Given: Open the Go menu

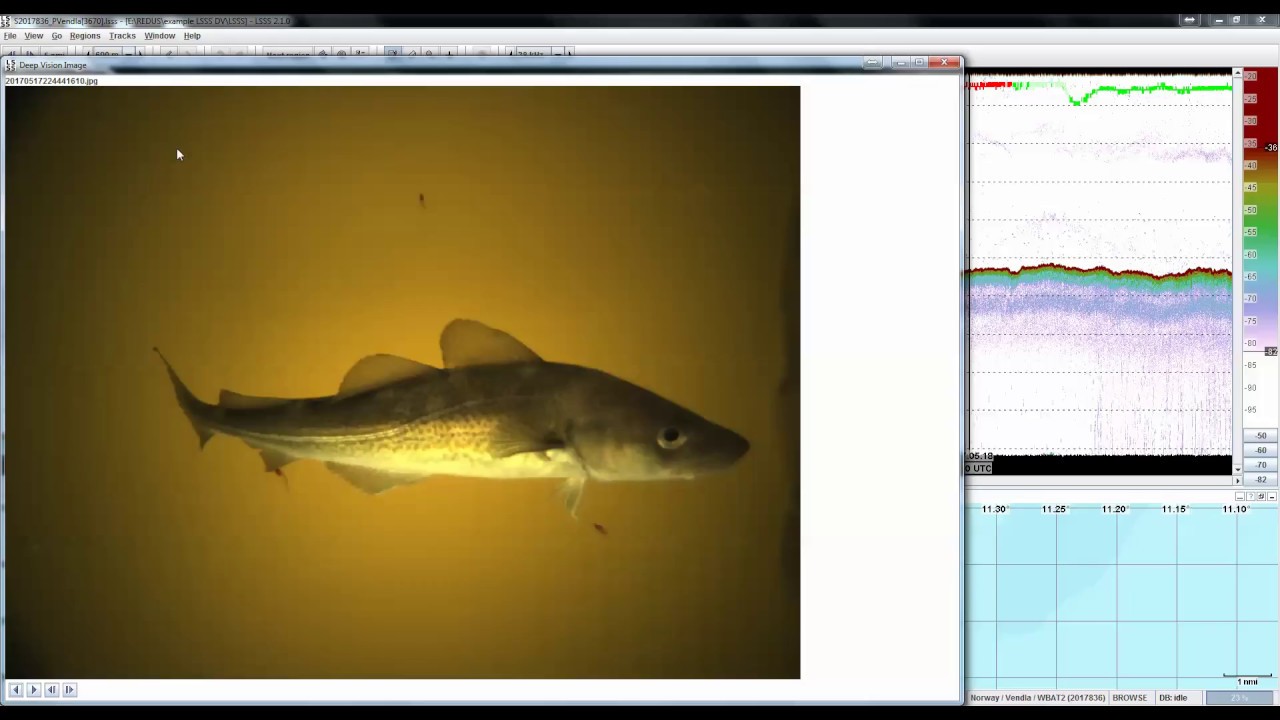Looking at the screenshot, I should coord(57,36).
